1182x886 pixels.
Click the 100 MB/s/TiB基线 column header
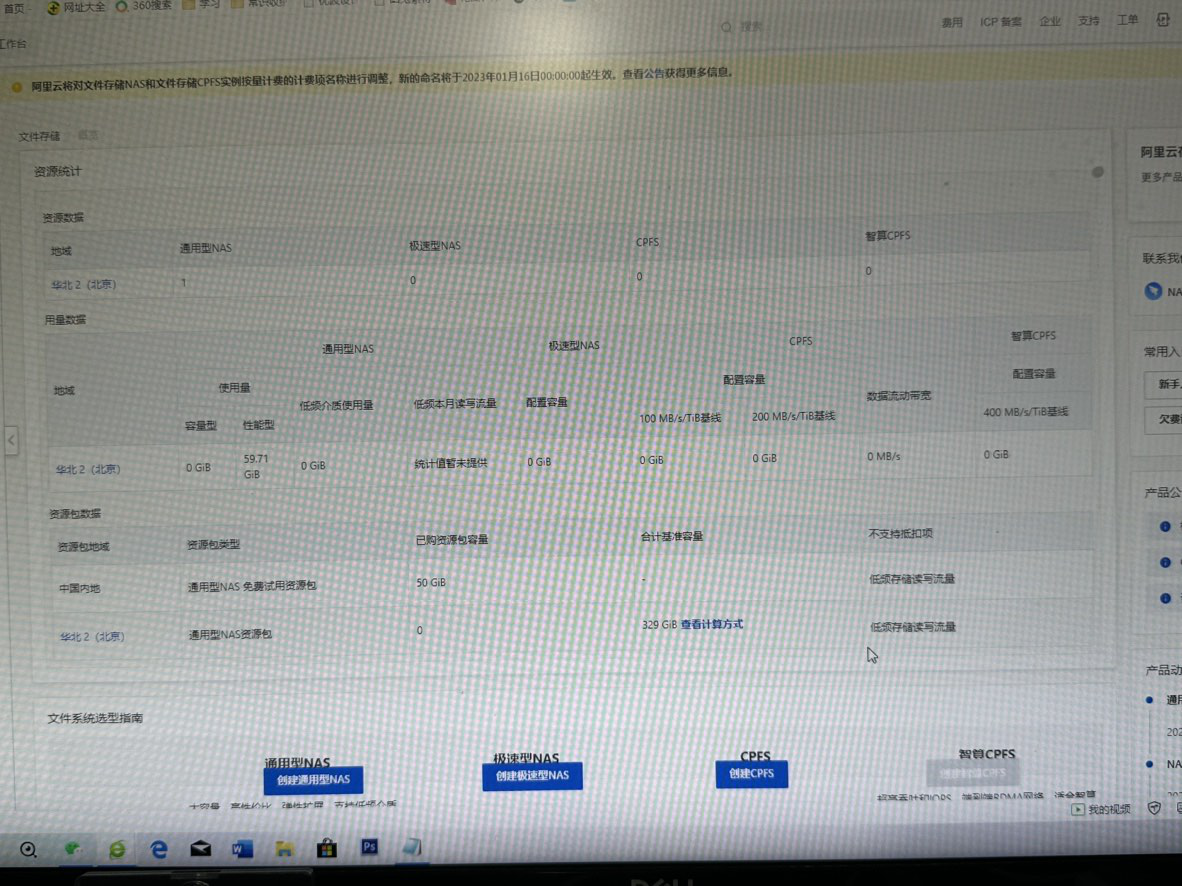point(680,418)
